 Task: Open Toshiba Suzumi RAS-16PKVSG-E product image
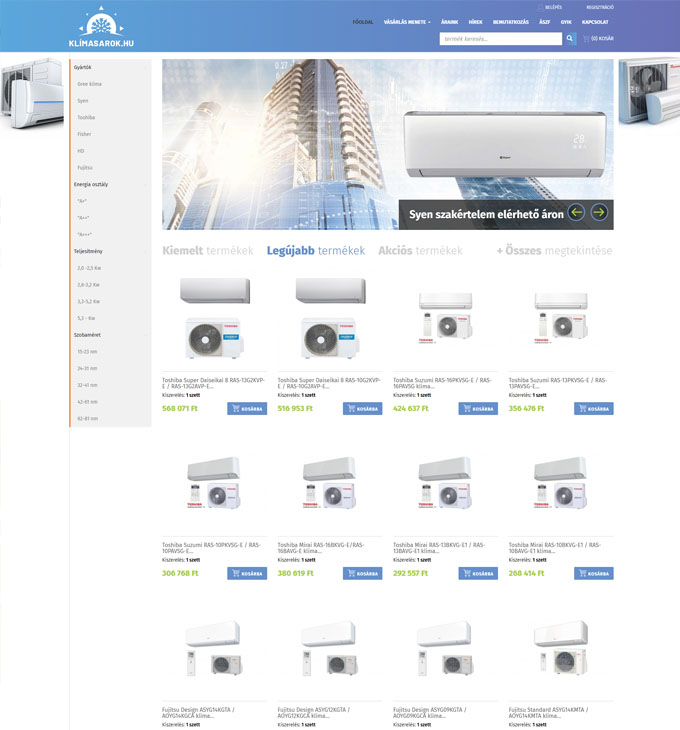[445, 318]
